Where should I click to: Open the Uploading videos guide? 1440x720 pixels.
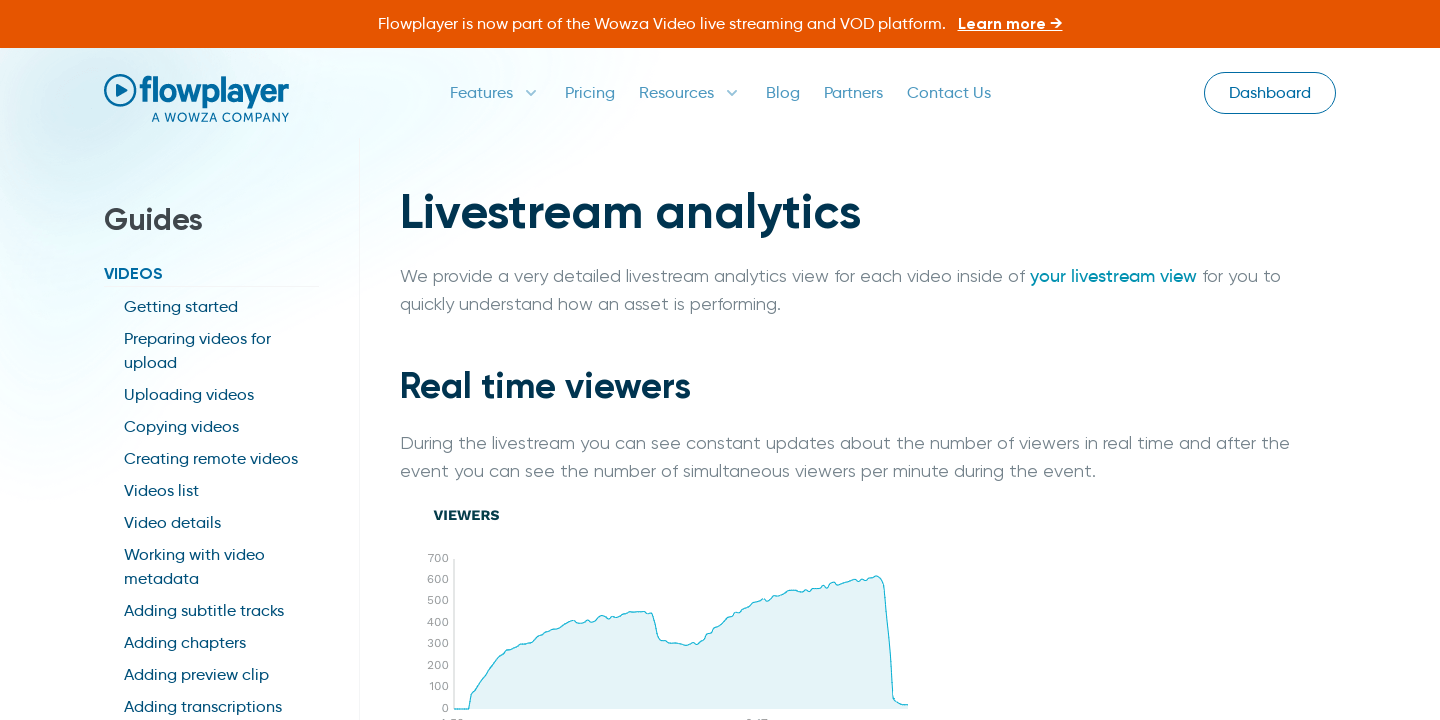pos(189,395)
